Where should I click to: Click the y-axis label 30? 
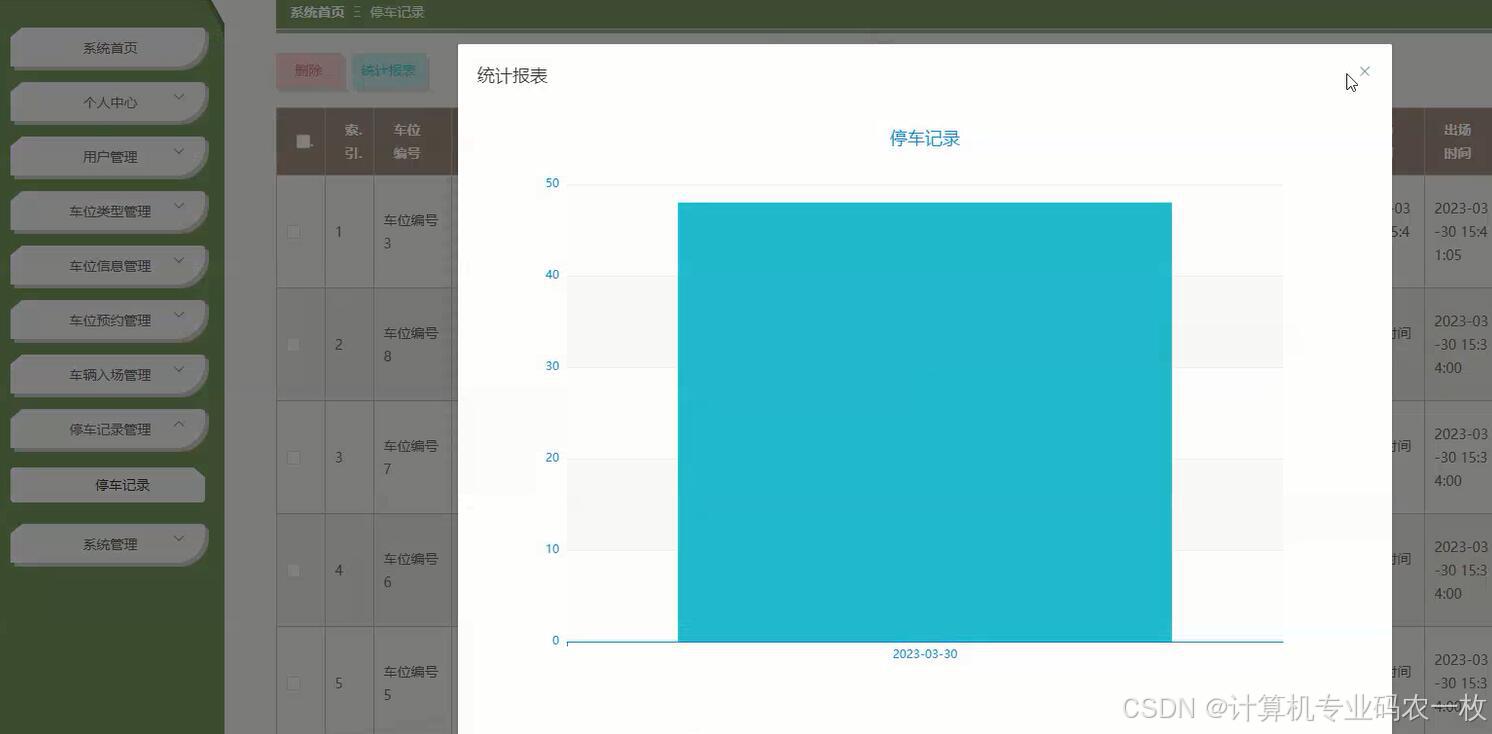click(552, 366)
